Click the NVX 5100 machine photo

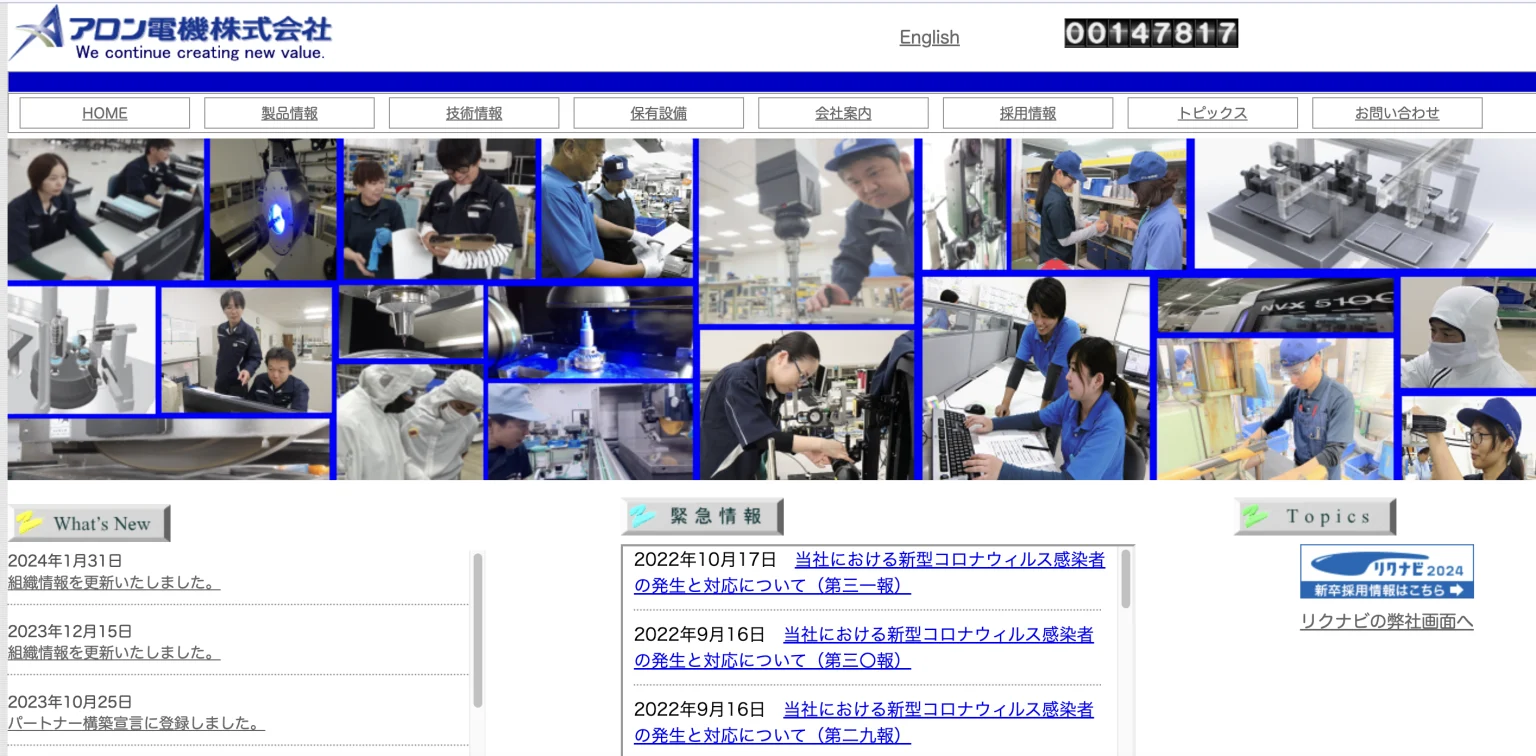pos(1276,305)
